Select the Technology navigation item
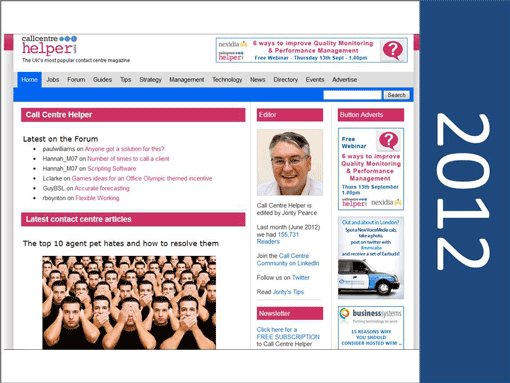 point(227,80)
